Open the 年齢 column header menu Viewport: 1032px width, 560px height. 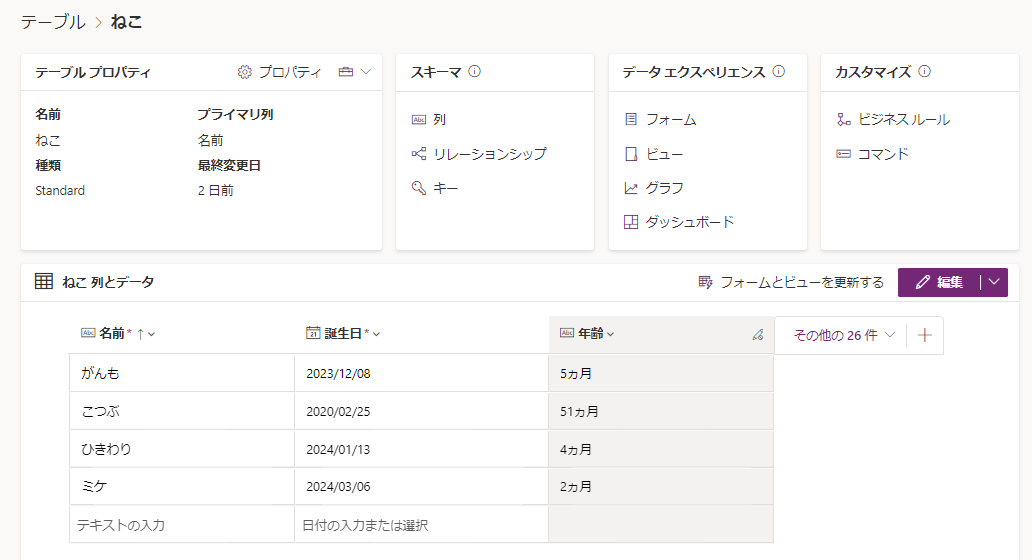point(587,334)
